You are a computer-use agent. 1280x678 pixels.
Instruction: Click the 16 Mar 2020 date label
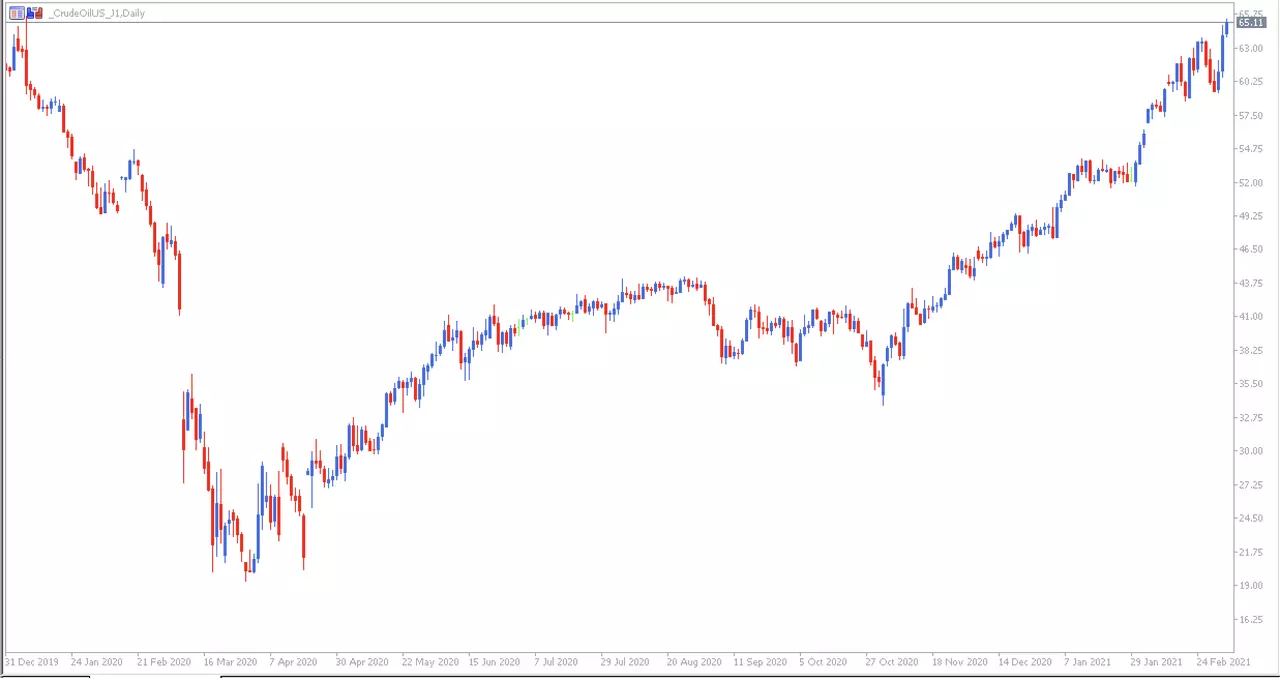tap(230, 662)
